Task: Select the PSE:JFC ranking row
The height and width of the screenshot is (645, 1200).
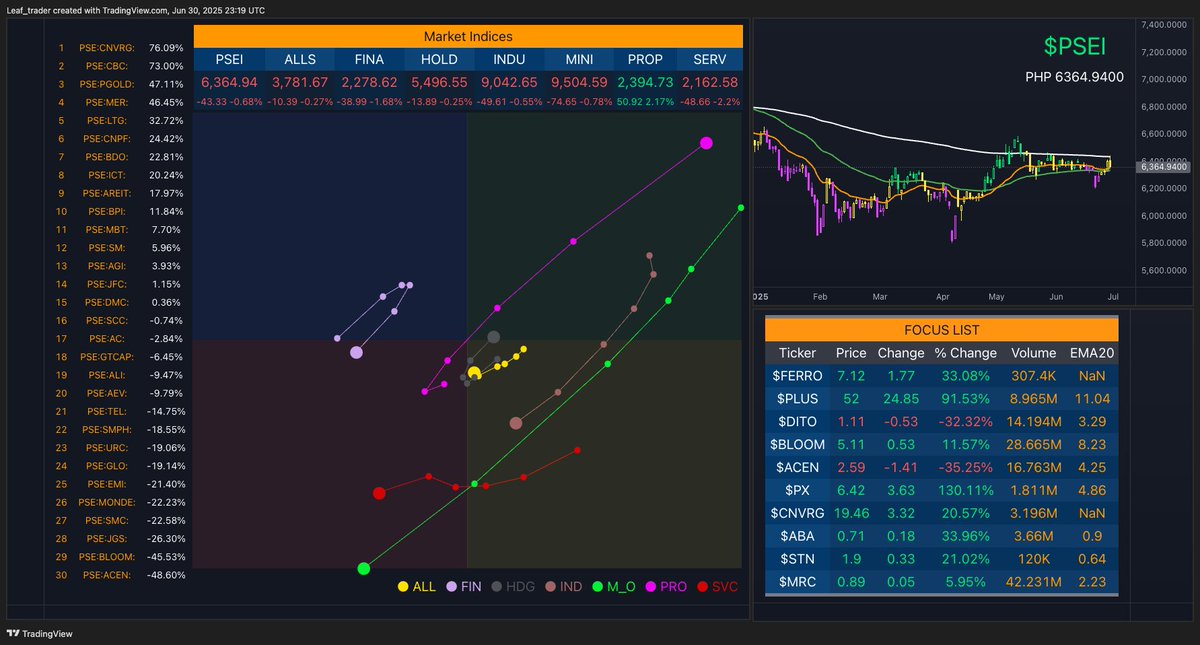Action: (120, 284)
